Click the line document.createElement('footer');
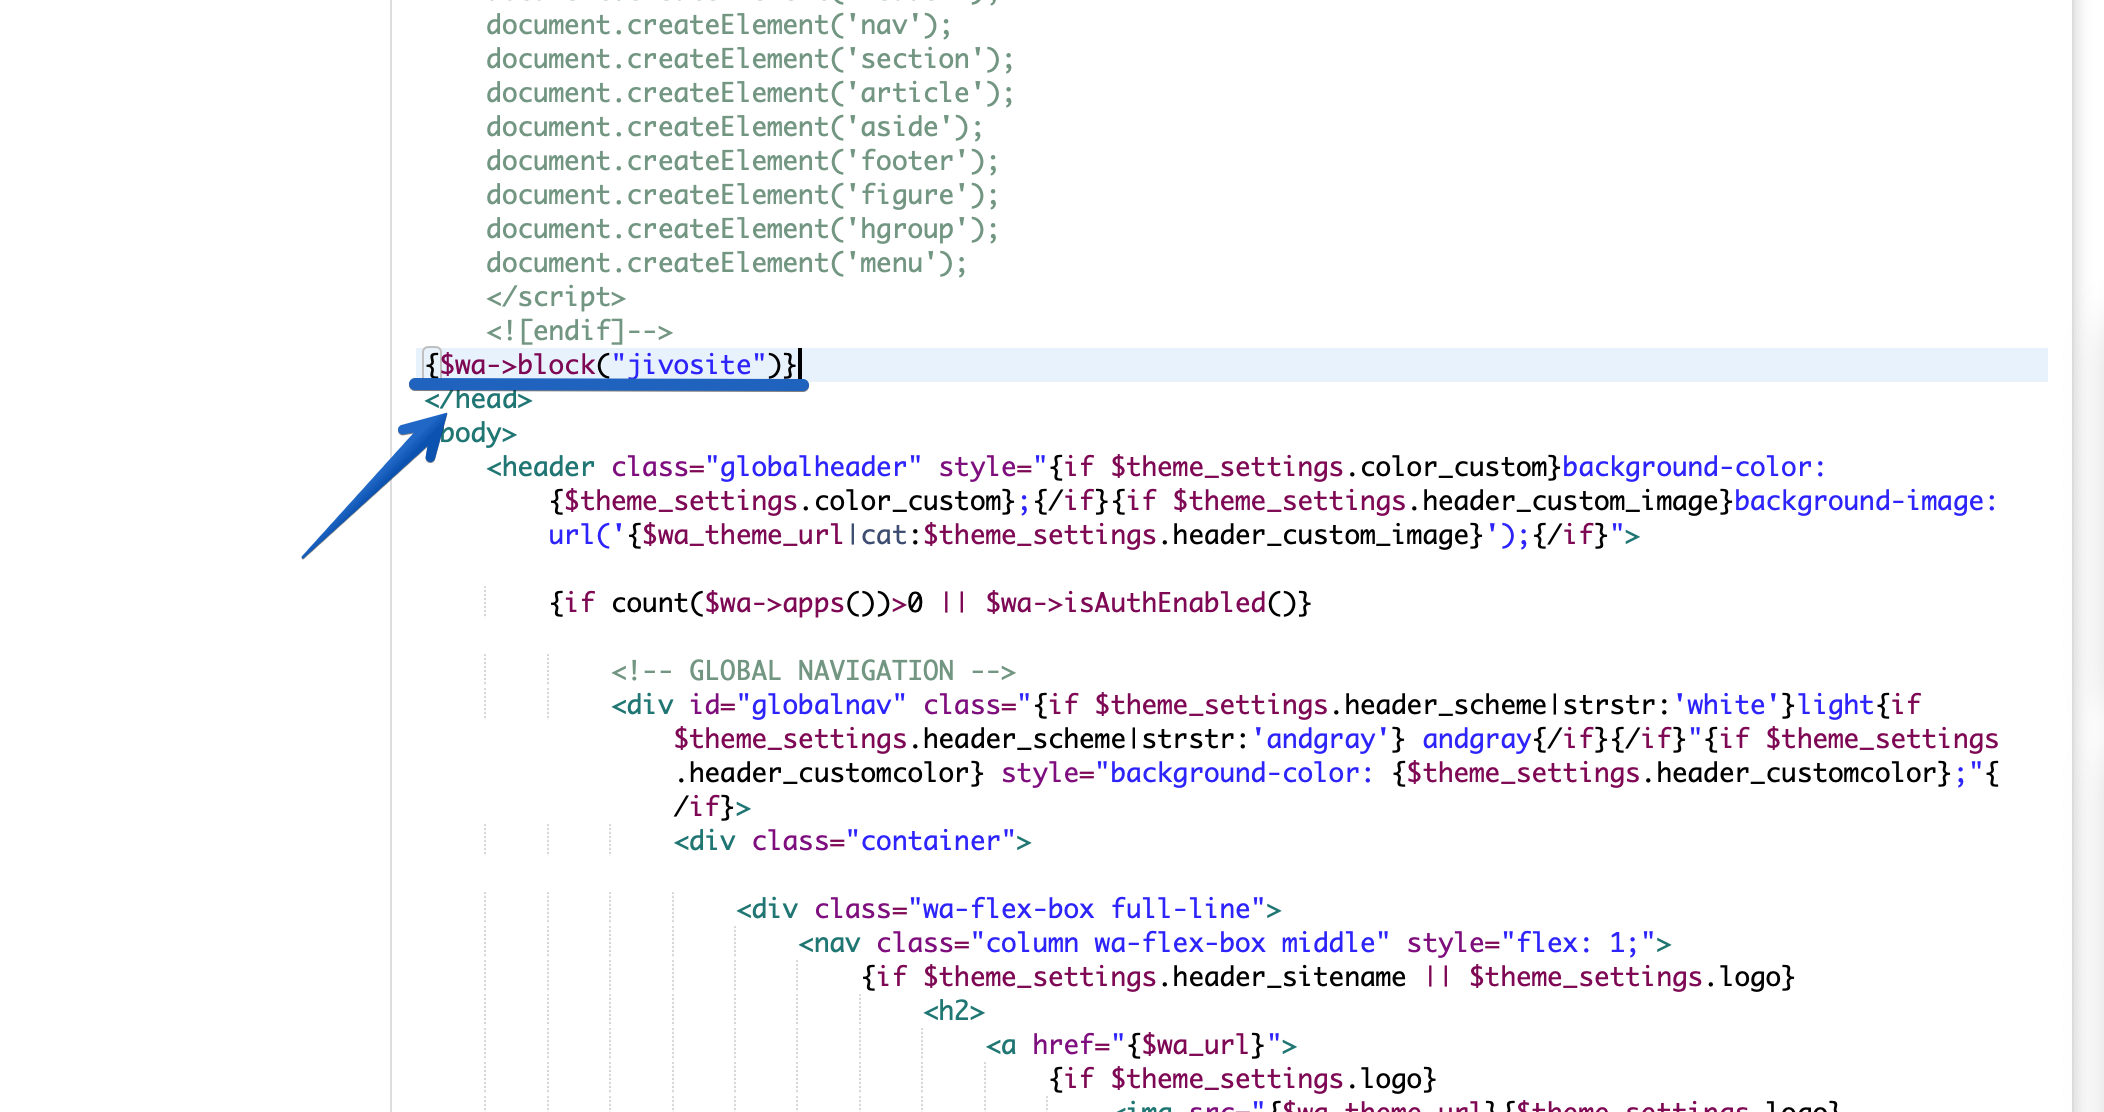Image resolution: width=2104 pixels, height=1112 pixels. [x=742, y=161]
